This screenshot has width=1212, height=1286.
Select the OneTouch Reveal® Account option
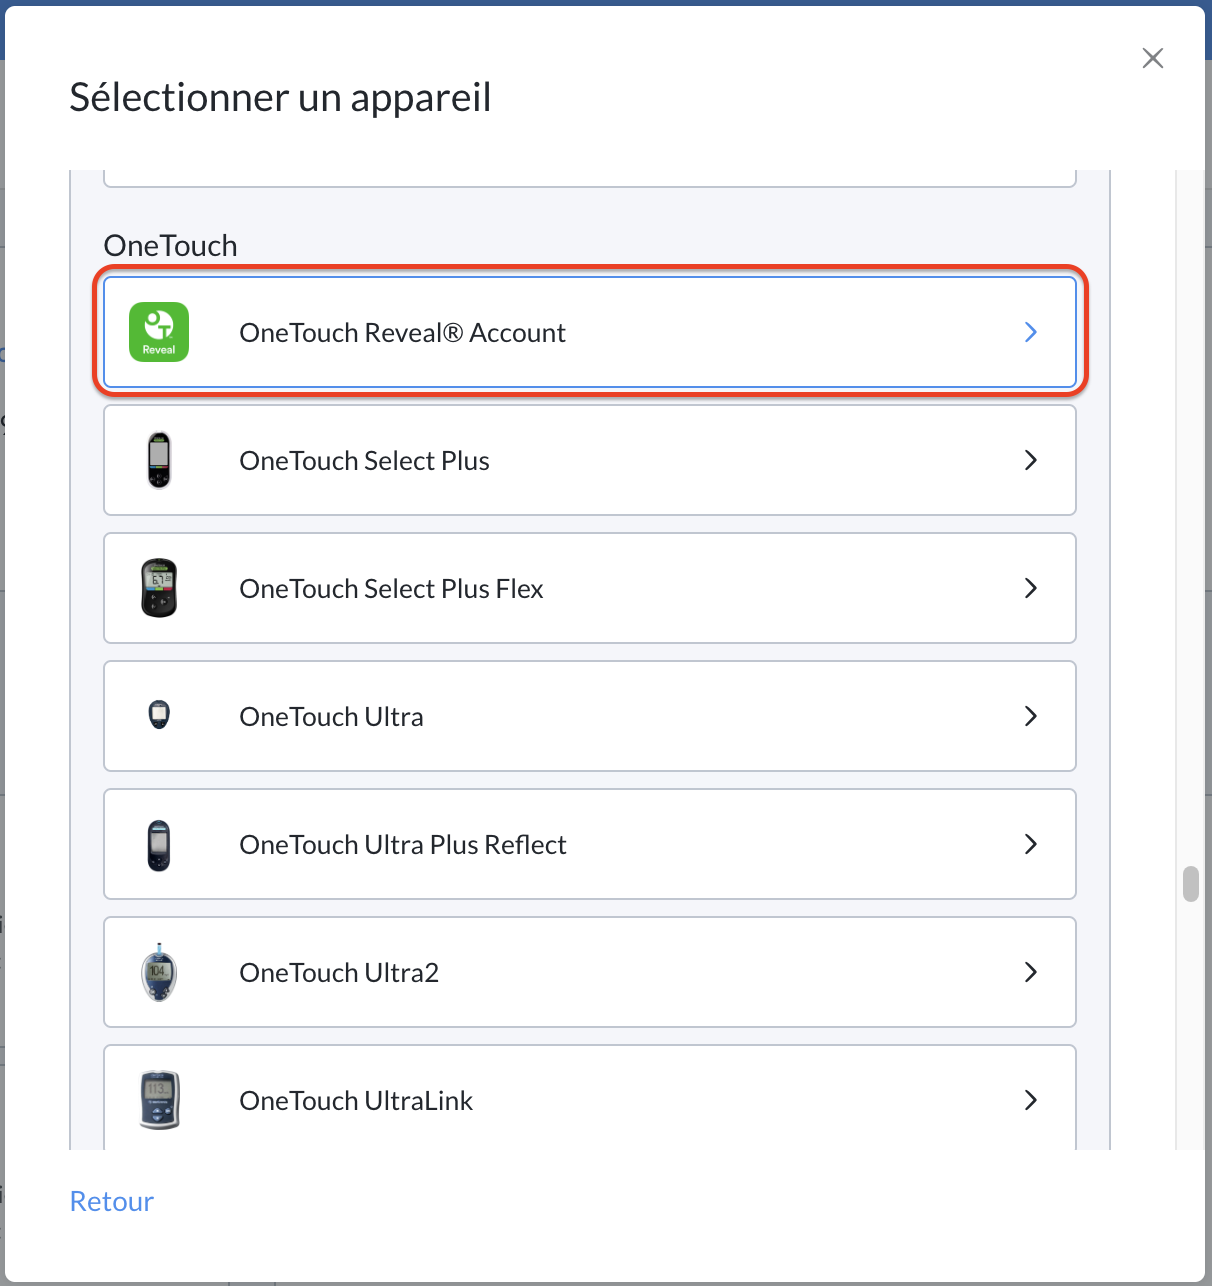click(x=590, y=332)
